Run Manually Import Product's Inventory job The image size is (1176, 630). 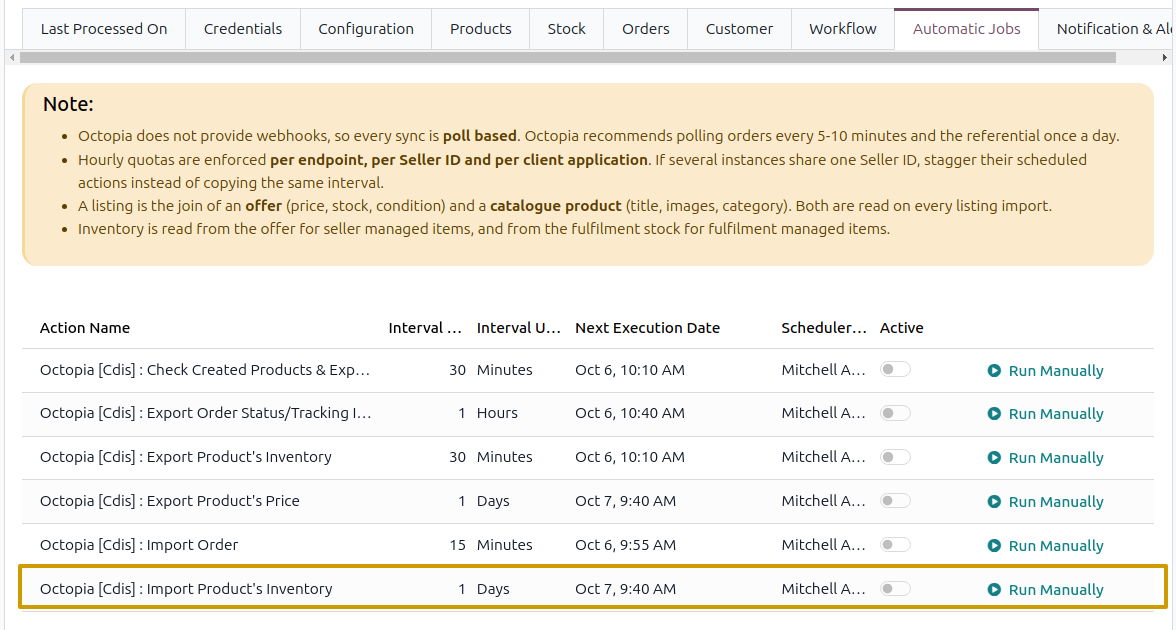(x=1046, y=590)
